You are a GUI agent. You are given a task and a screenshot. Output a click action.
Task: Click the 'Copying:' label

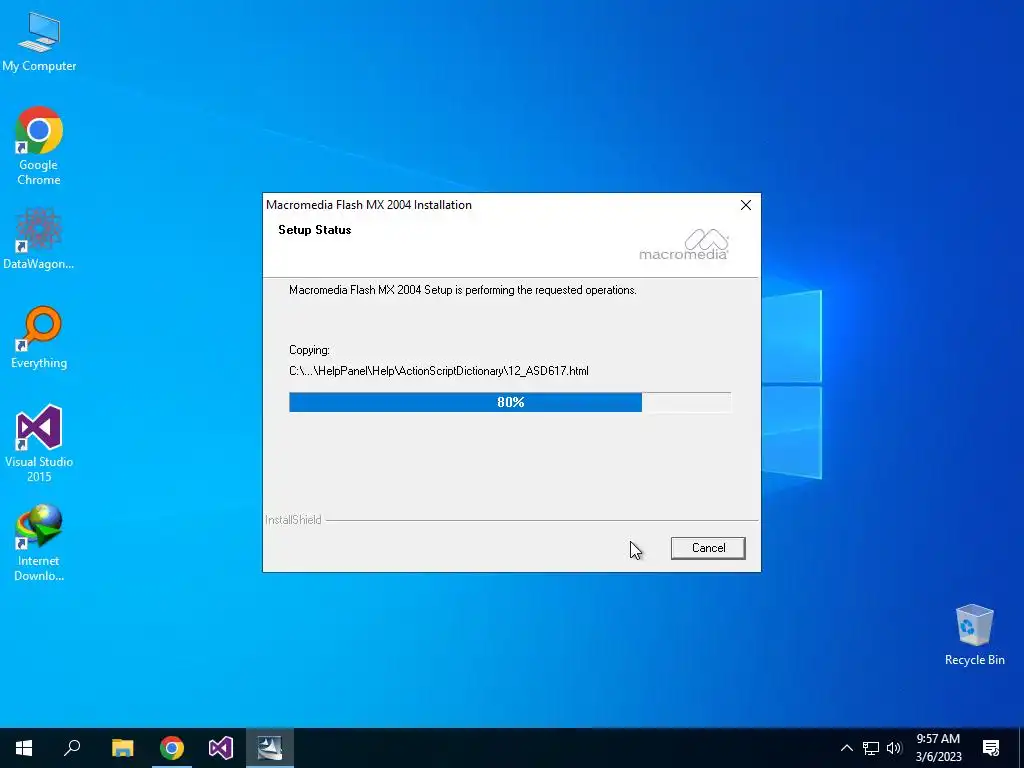click(x=310, y=350)
